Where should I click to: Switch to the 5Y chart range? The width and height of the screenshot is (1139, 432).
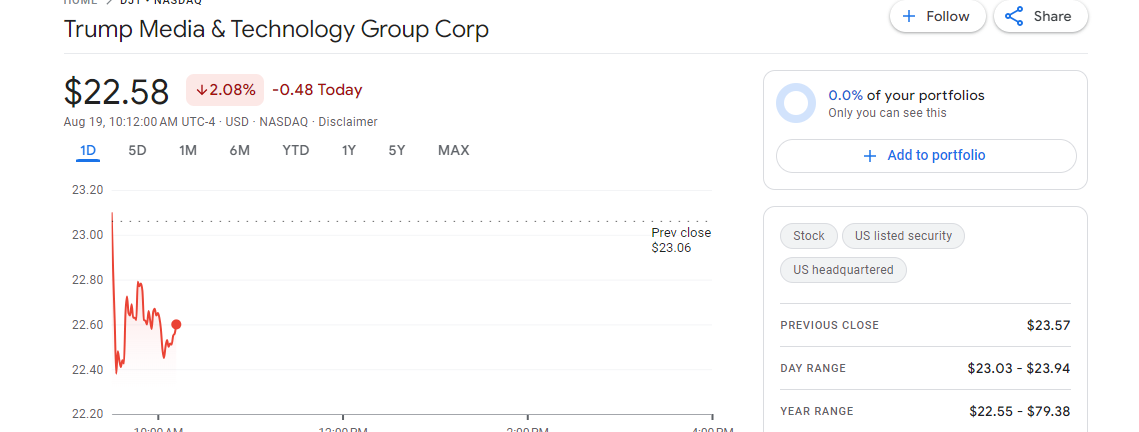[x=397, y=151]
